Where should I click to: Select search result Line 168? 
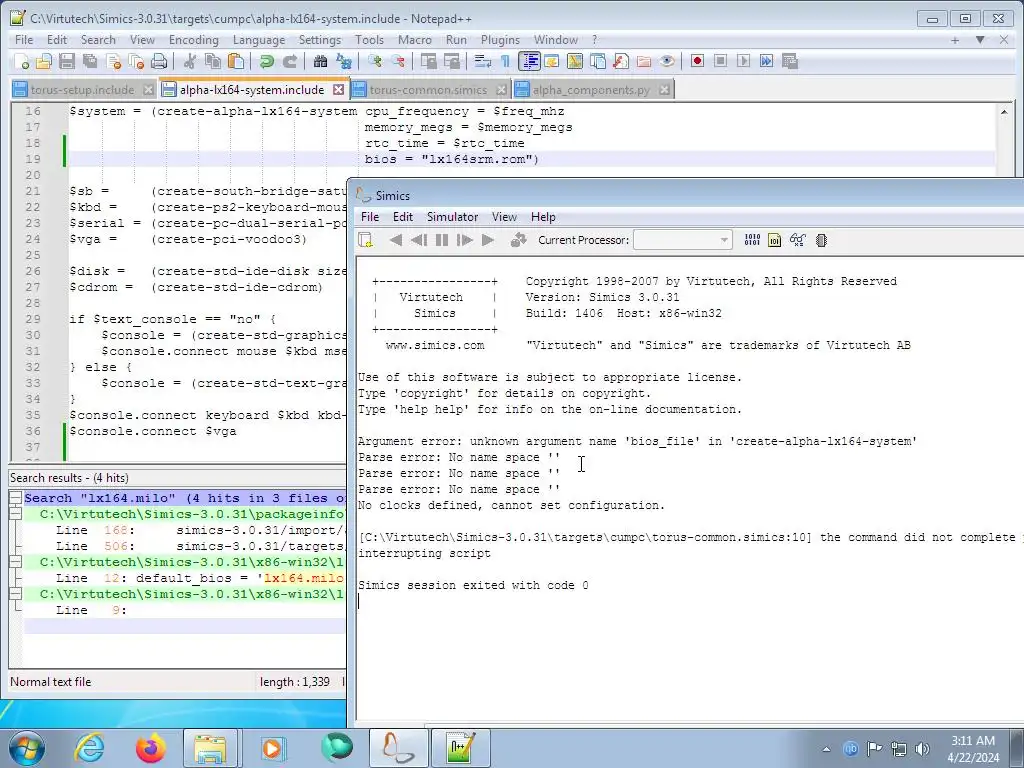tap(184, 530)
